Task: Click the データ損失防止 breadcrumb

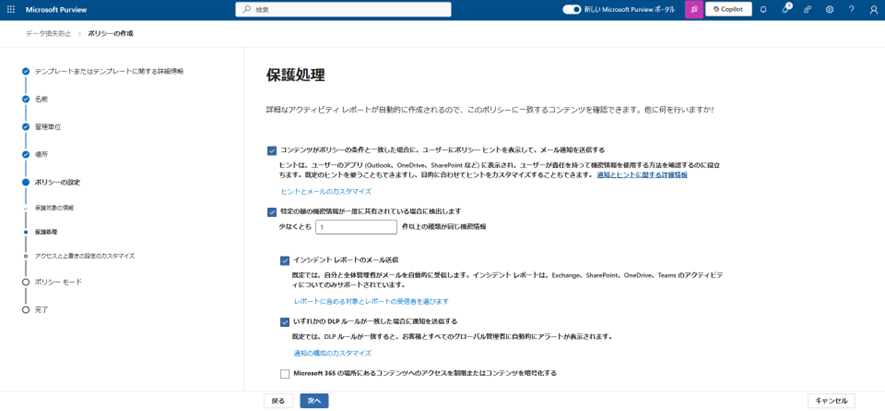Action: [48, 33]
